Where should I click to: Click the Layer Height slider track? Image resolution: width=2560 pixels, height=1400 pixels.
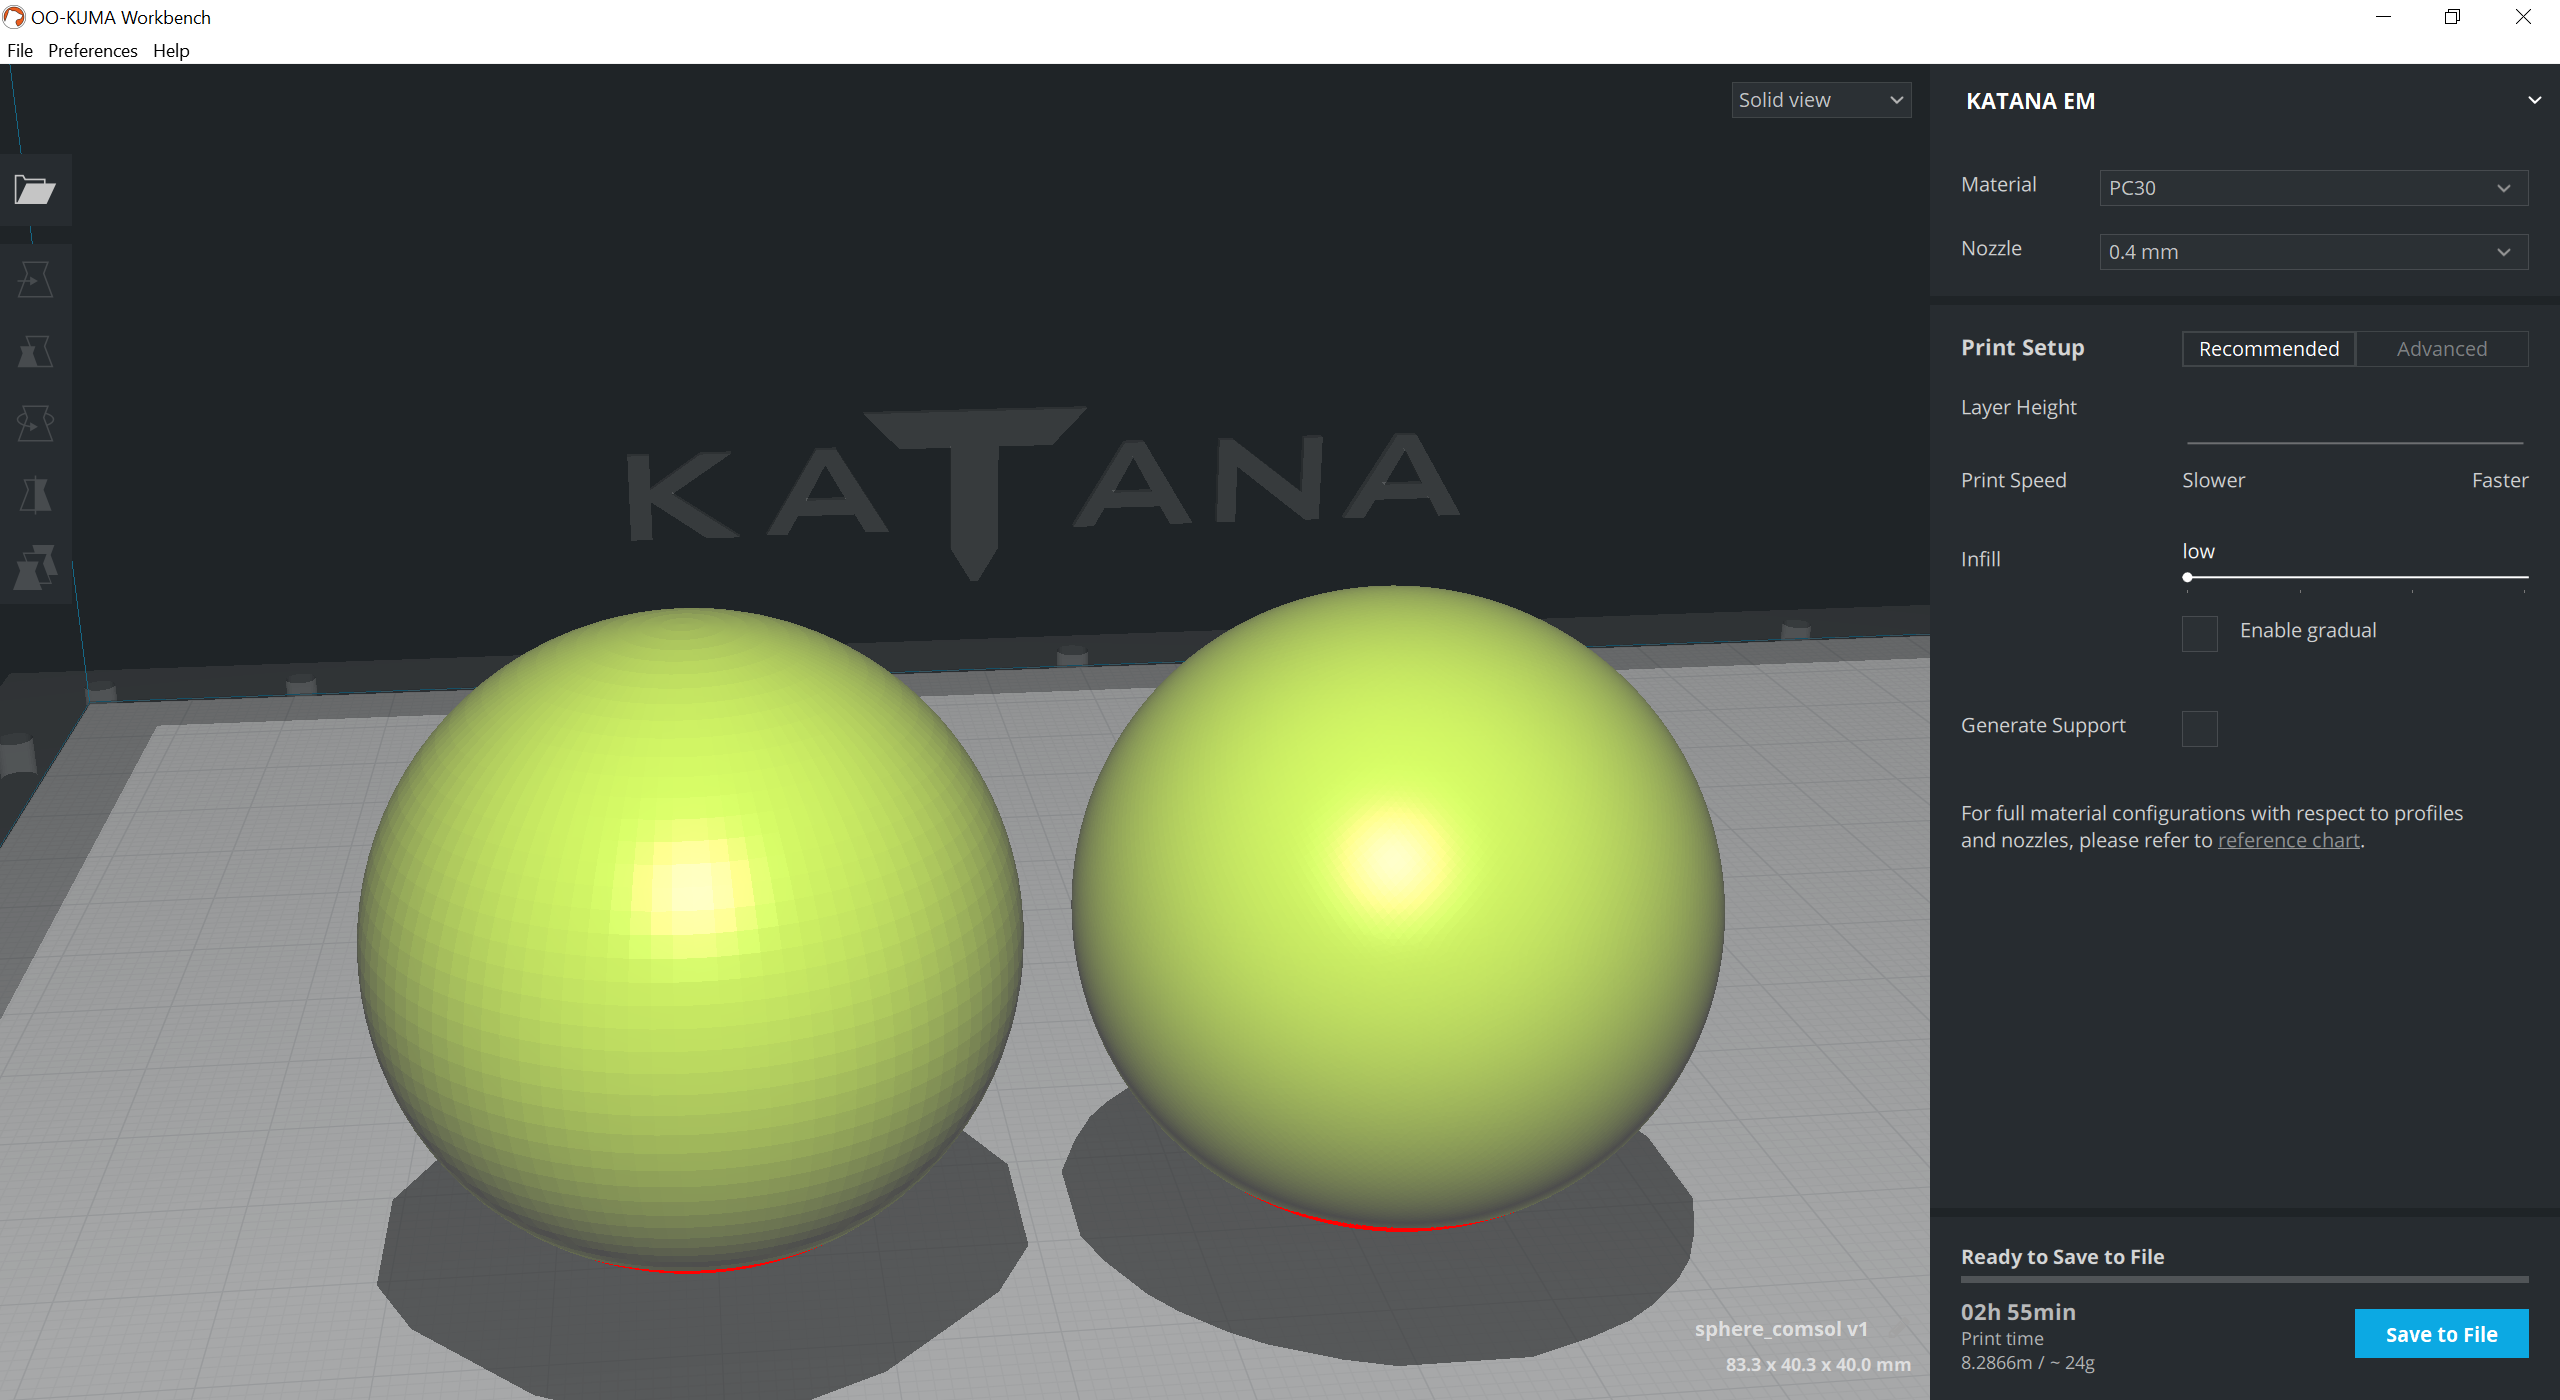tap(2355, 442)
